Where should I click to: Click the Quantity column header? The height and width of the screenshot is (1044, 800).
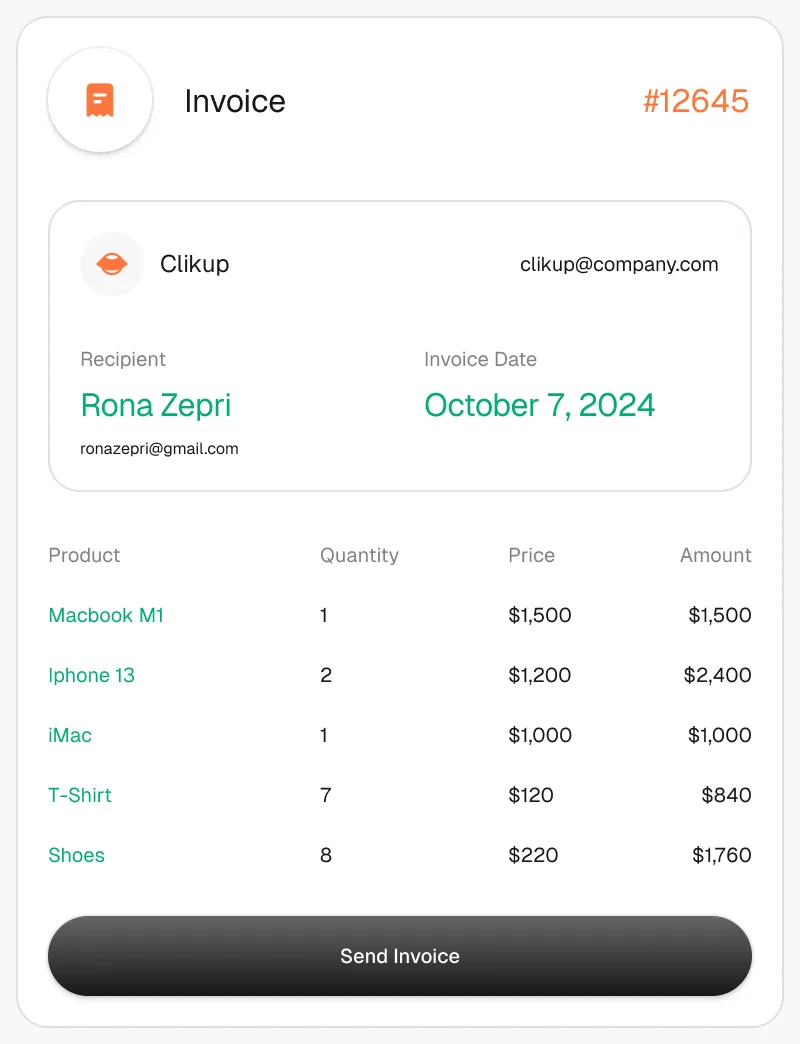[359, 555]
